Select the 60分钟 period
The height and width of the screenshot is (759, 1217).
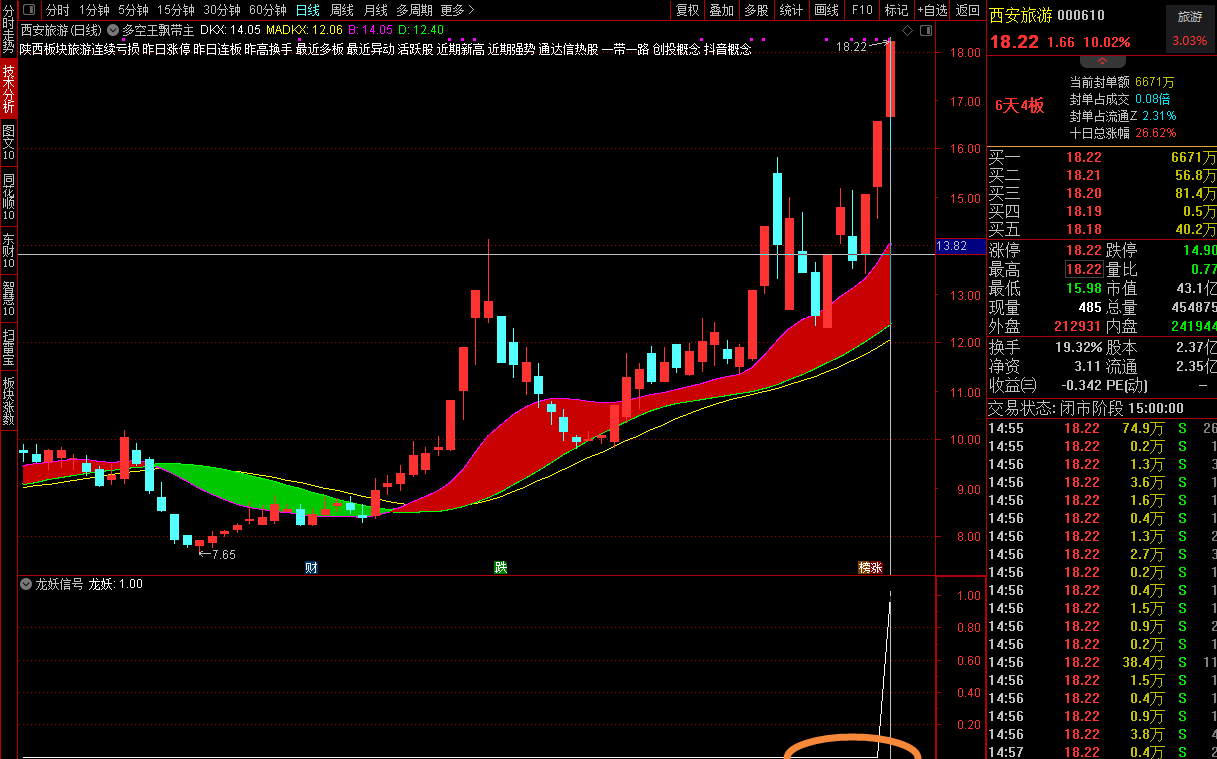pos(268,10)
